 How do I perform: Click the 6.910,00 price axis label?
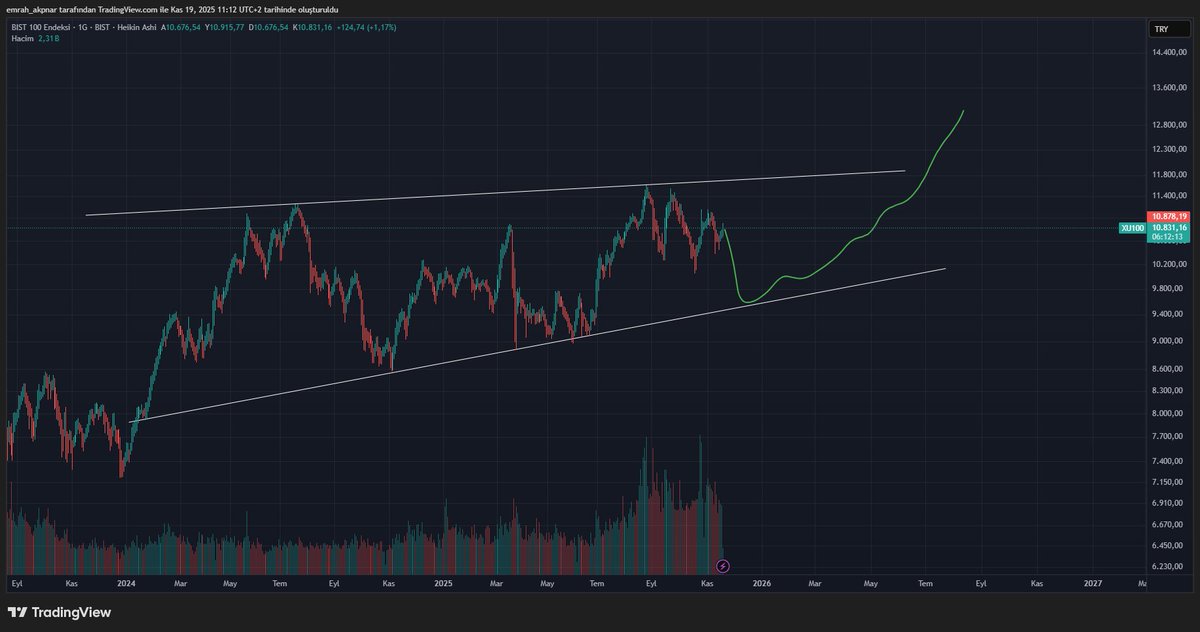[x=1168, y=503]
